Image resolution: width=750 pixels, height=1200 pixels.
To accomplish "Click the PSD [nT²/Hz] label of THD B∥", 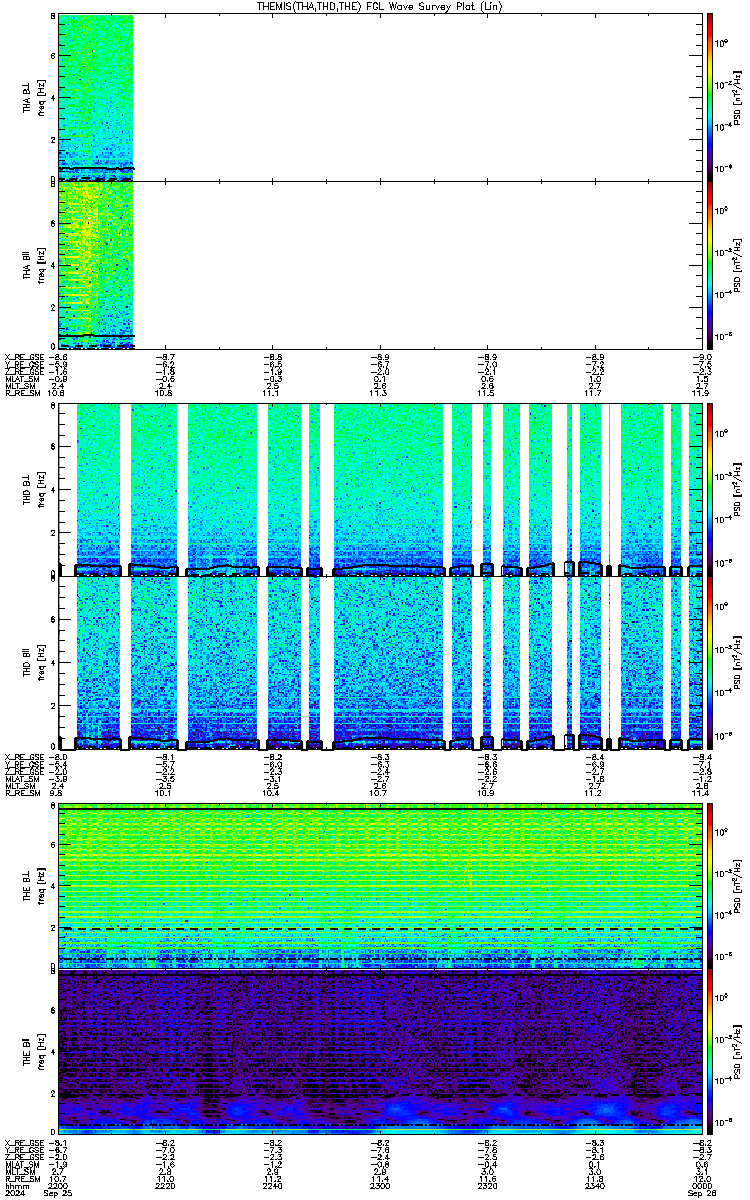I will click(738, 663).
